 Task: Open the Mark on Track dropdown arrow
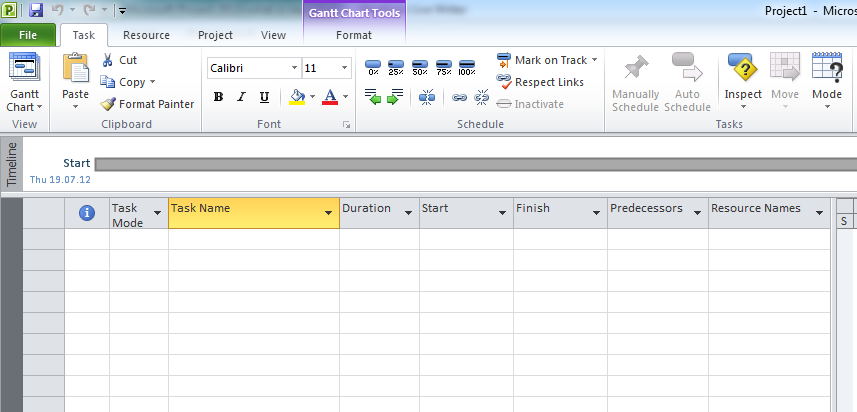(x=594, y=60)
